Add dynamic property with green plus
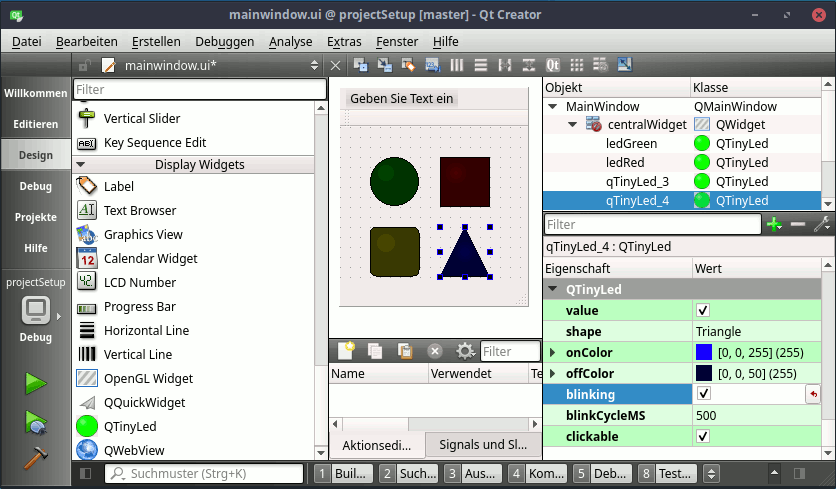 [x=774, y=225]
